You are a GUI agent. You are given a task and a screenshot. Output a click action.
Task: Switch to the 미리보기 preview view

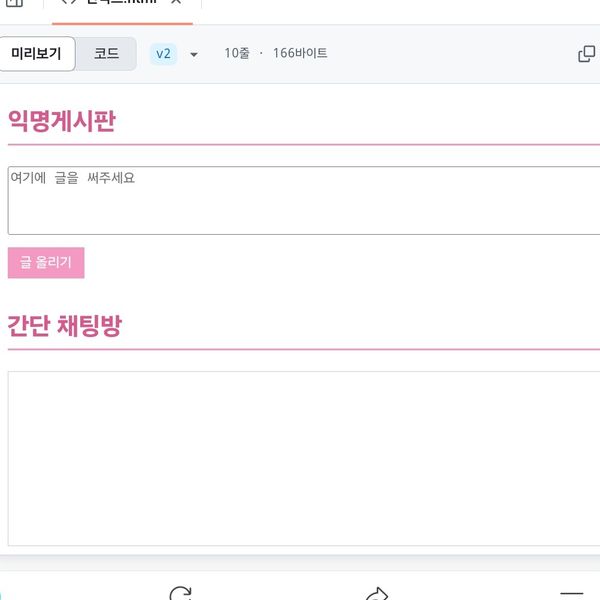[x=38, y=54]
